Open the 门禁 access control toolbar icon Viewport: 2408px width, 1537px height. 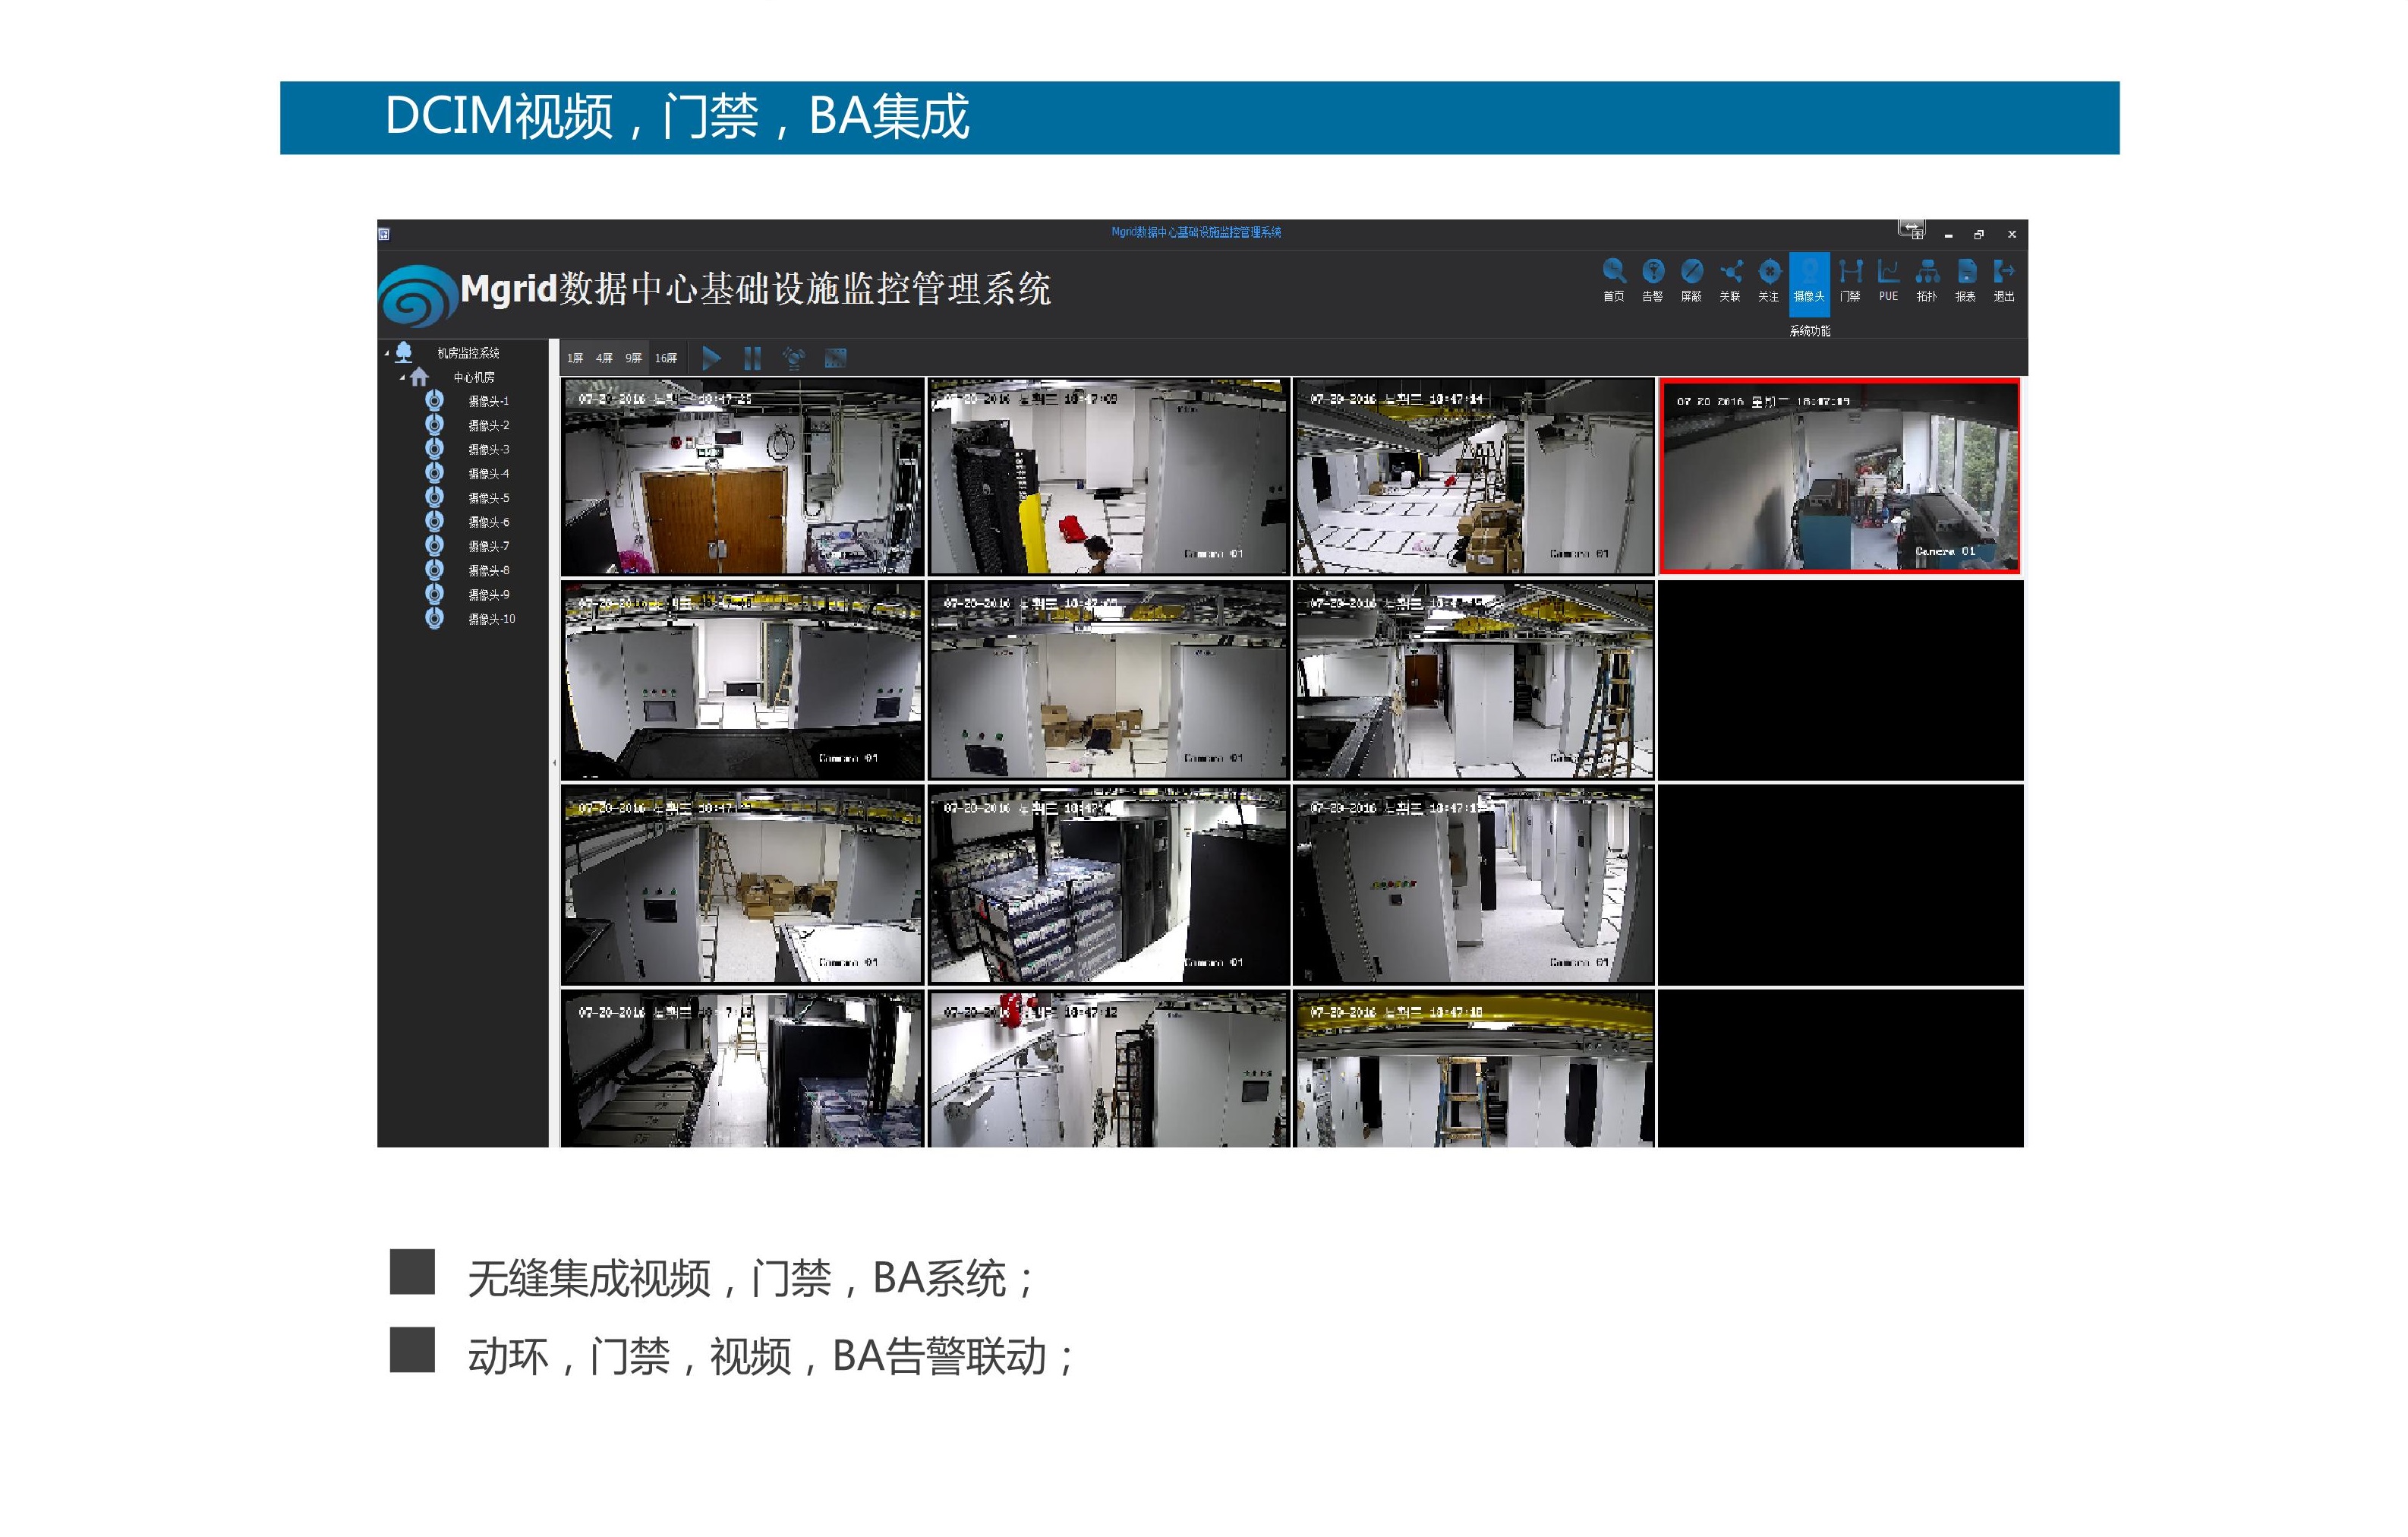pyautogui.click(x=1850, y=280)
